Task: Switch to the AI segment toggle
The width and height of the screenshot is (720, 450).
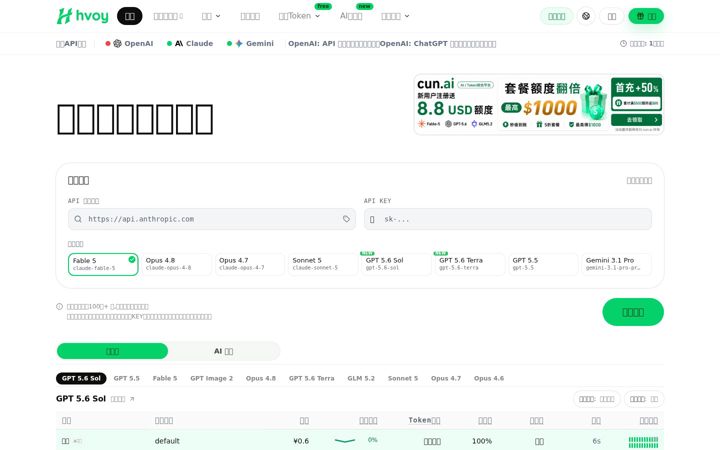Action: 224,351
